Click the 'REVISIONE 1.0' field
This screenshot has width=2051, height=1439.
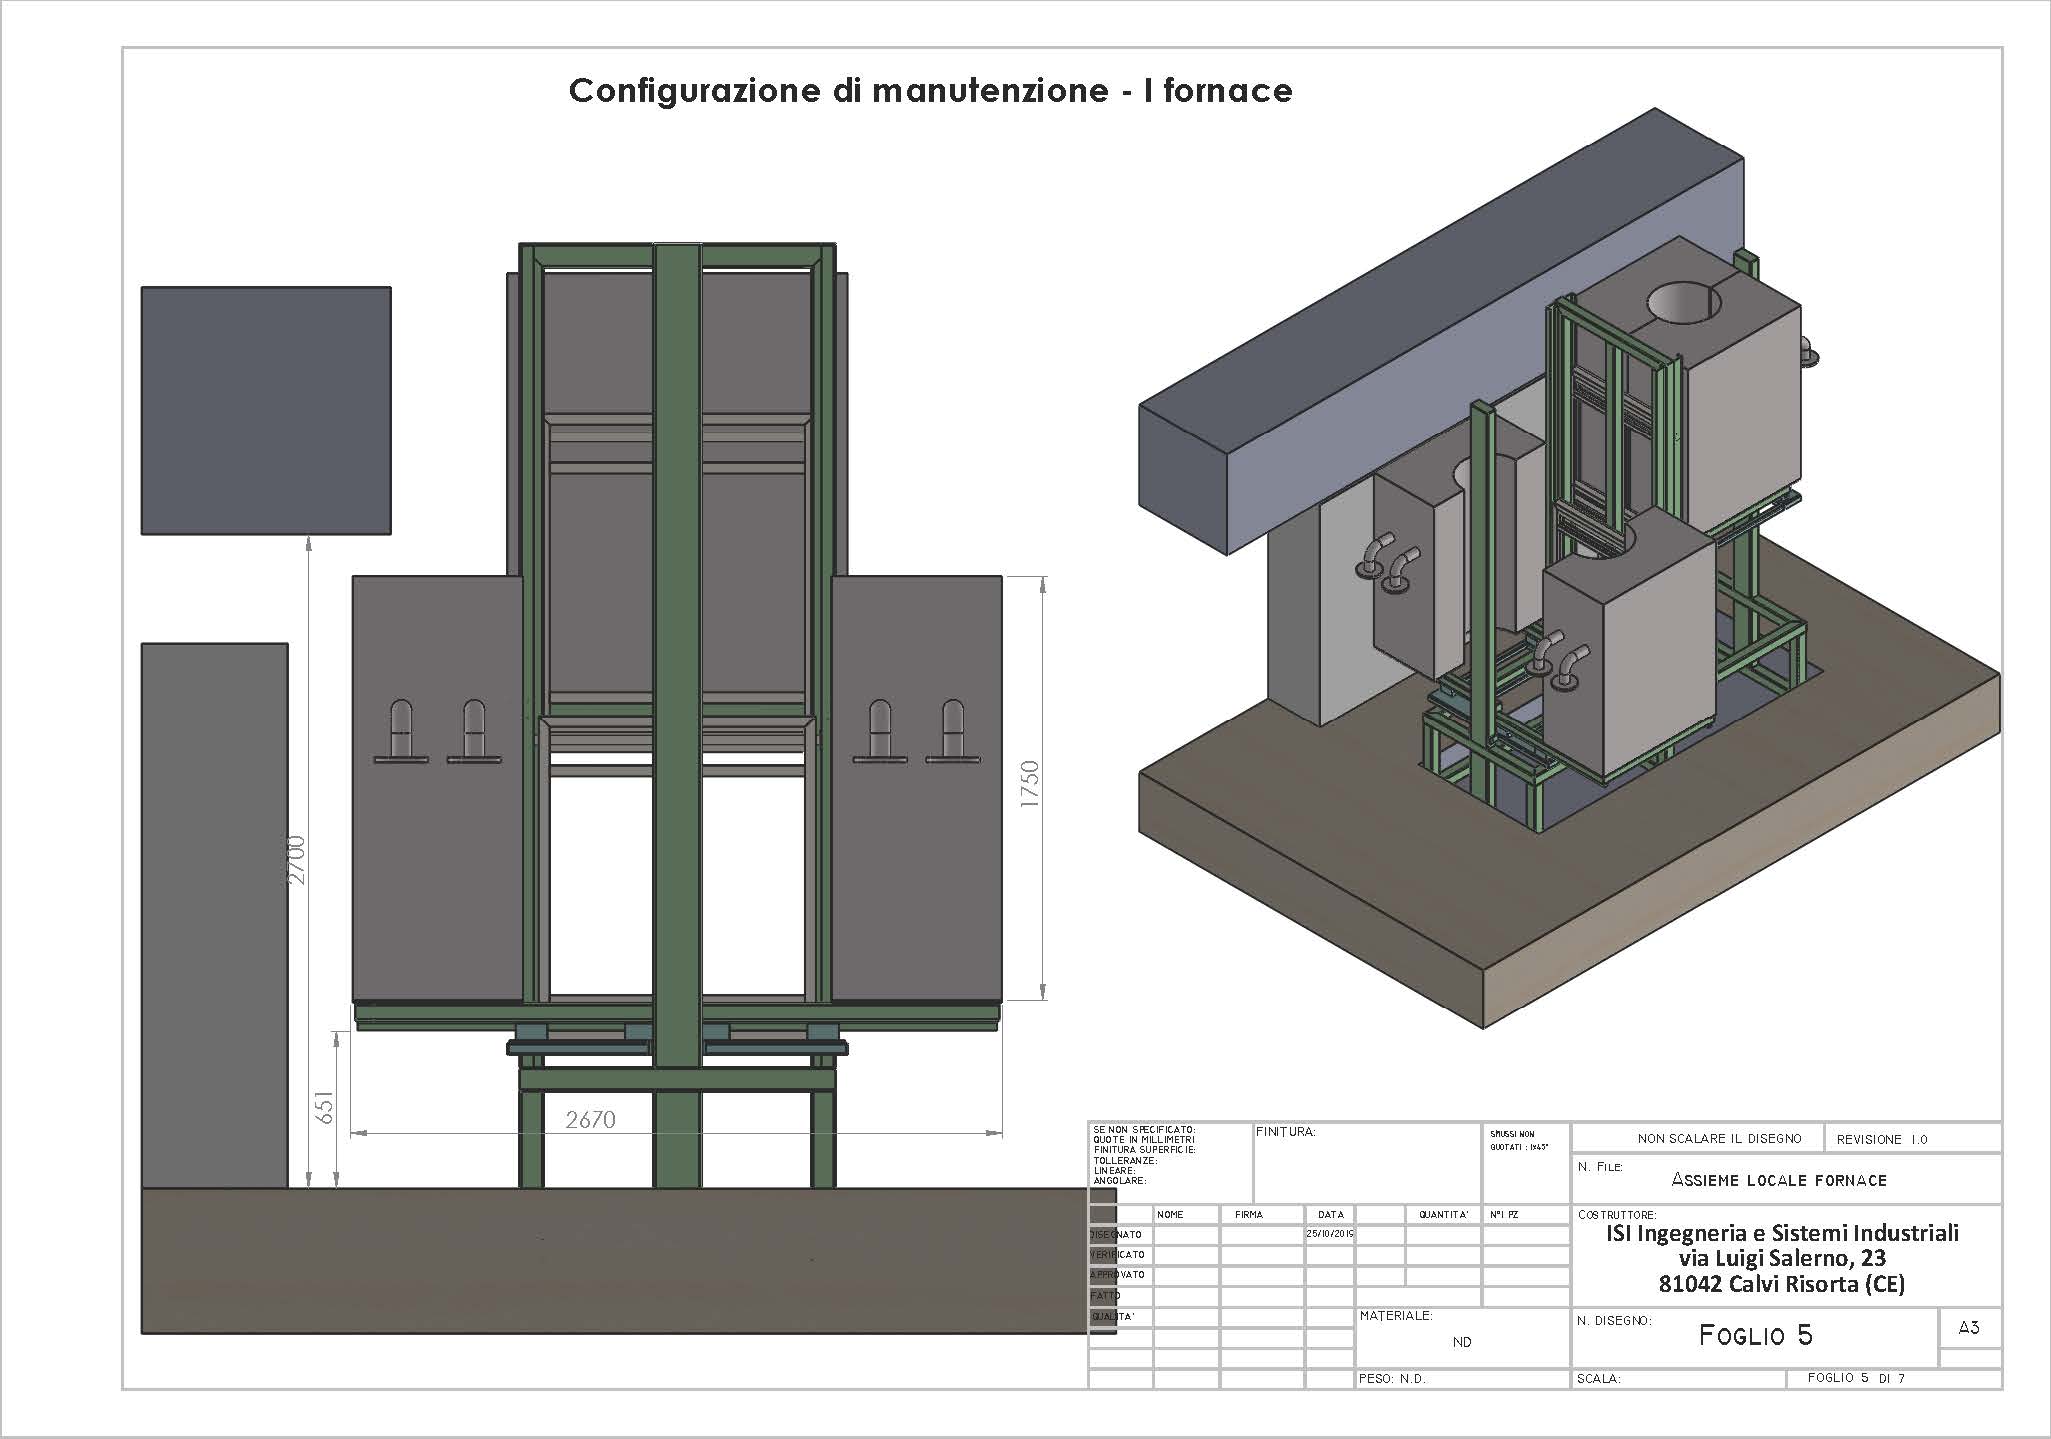point(1882,1139)
